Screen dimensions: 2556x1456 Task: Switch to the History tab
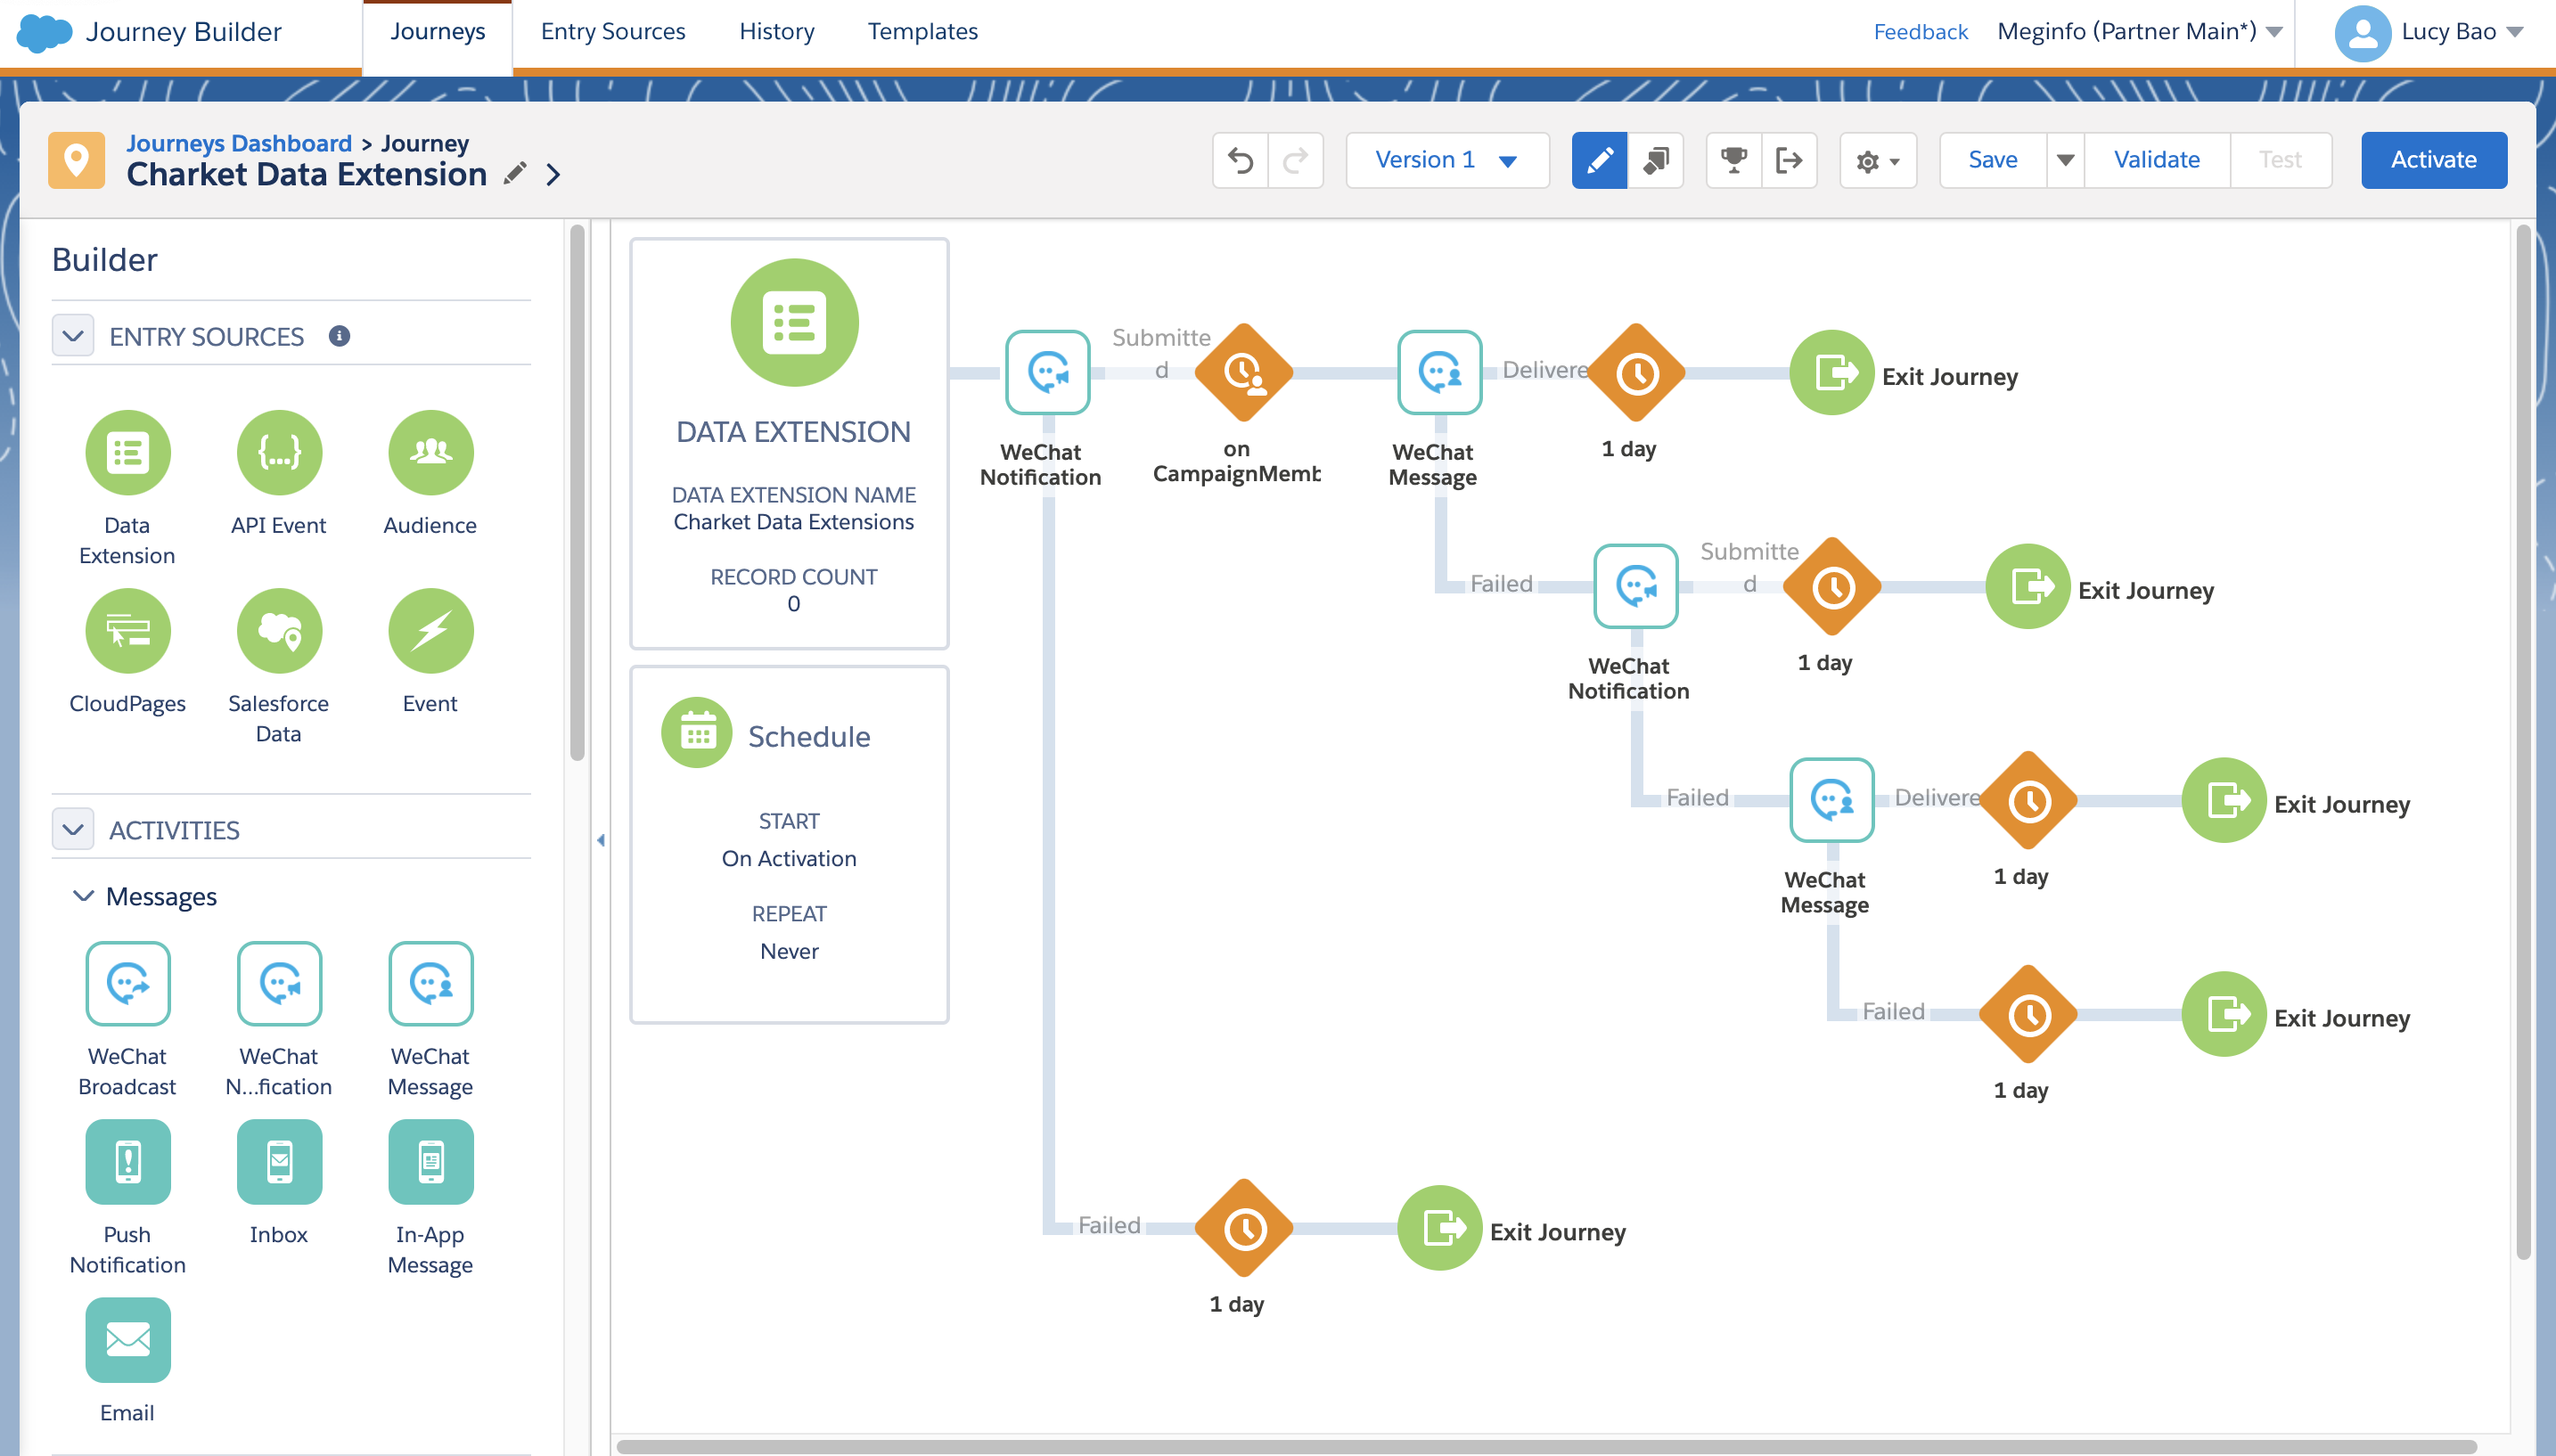776,31
